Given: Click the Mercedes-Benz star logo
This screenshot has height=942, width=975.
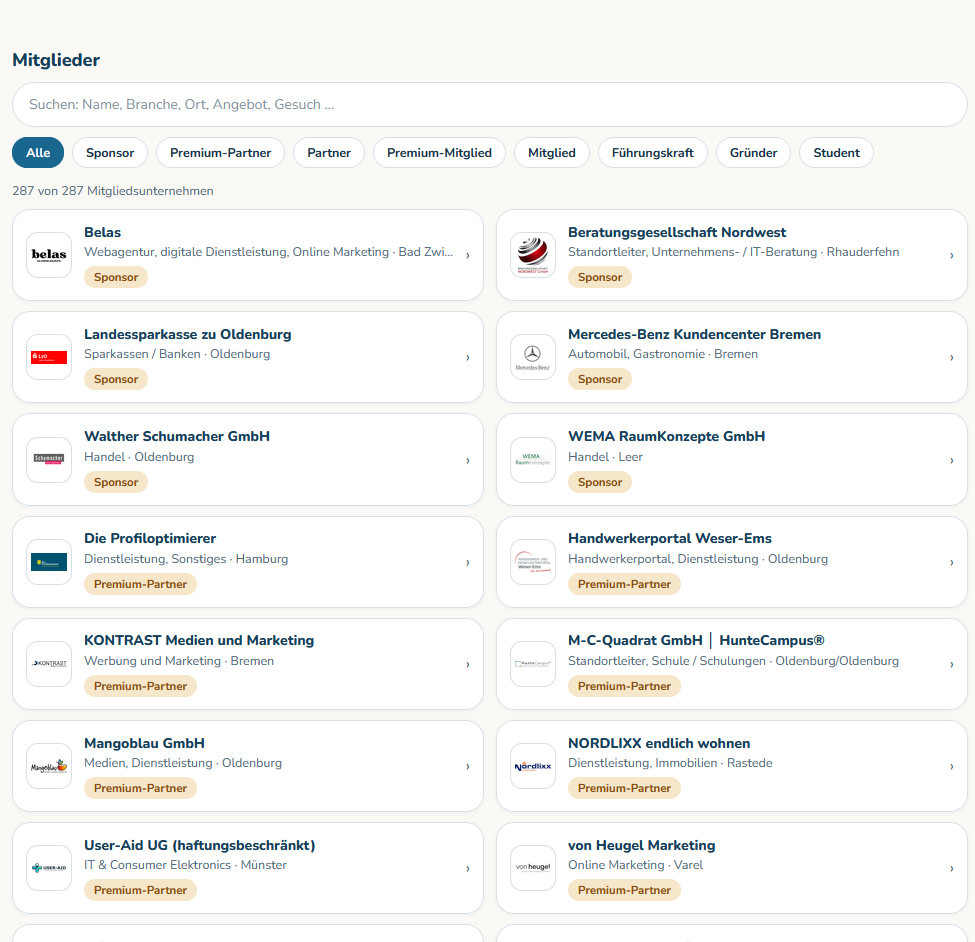Looking at the screenshot, I should [533, 357].
